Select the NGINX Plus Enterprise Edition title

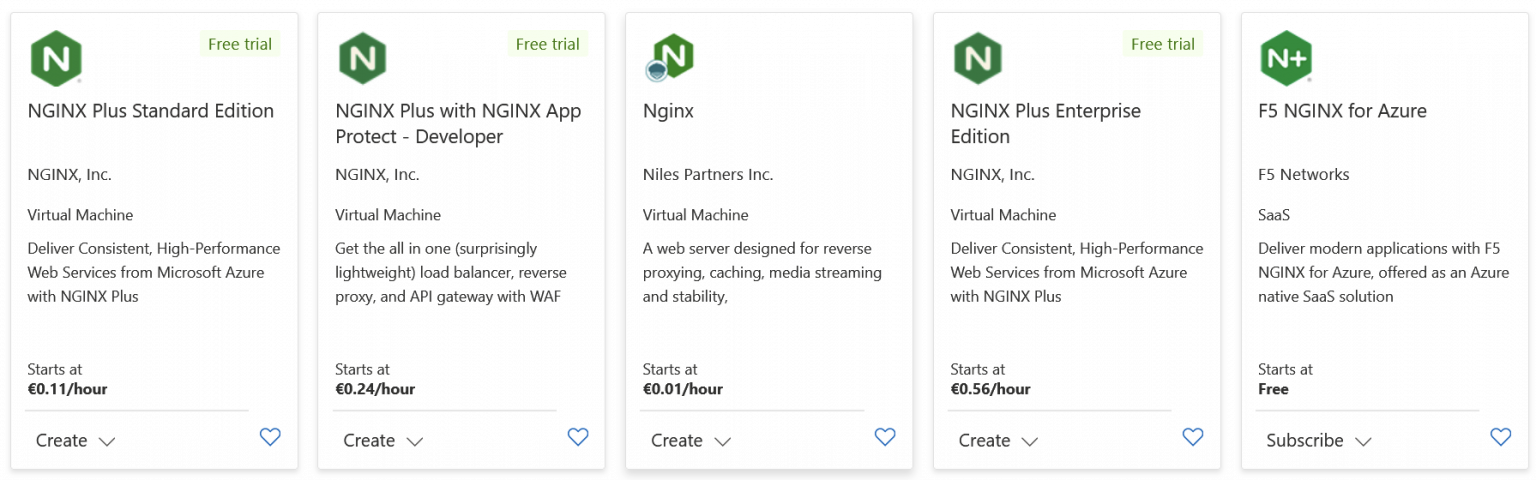tap(1045, 124)
